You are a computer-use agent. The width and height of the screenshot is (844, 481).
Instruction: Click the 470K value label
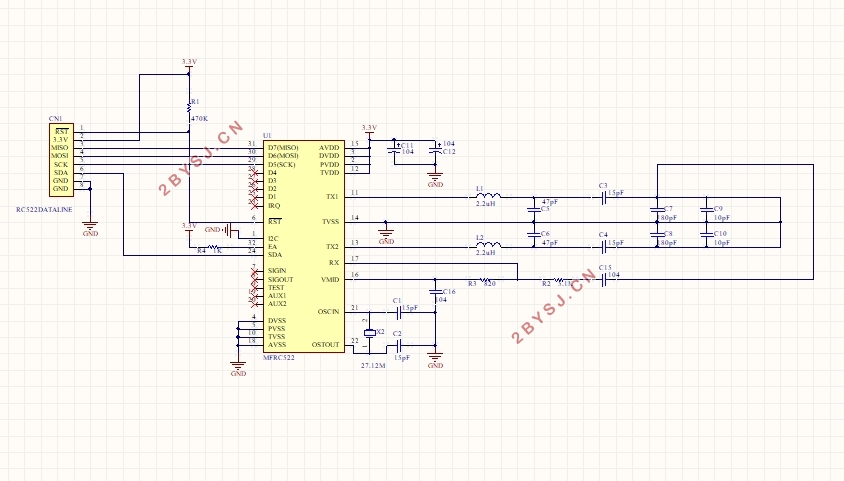pos(199,118)
